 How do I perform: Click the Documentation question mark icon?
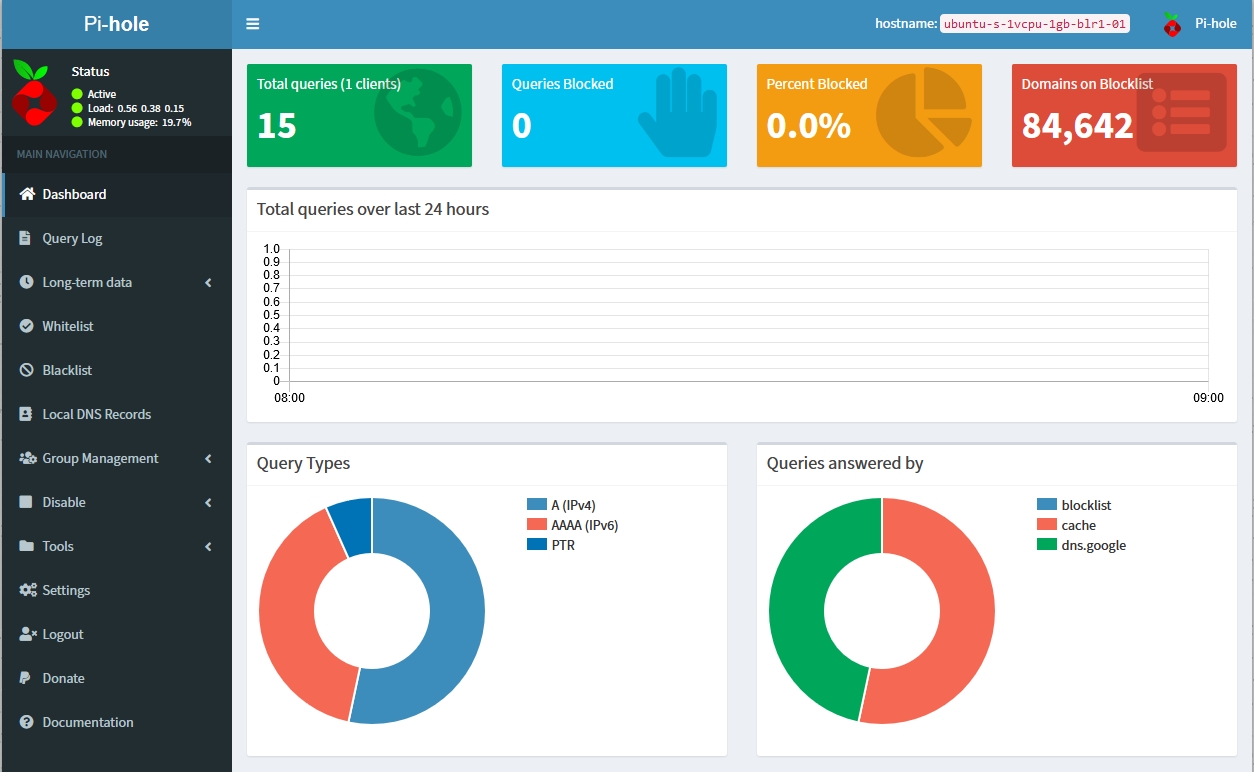[x=26, y=722]
